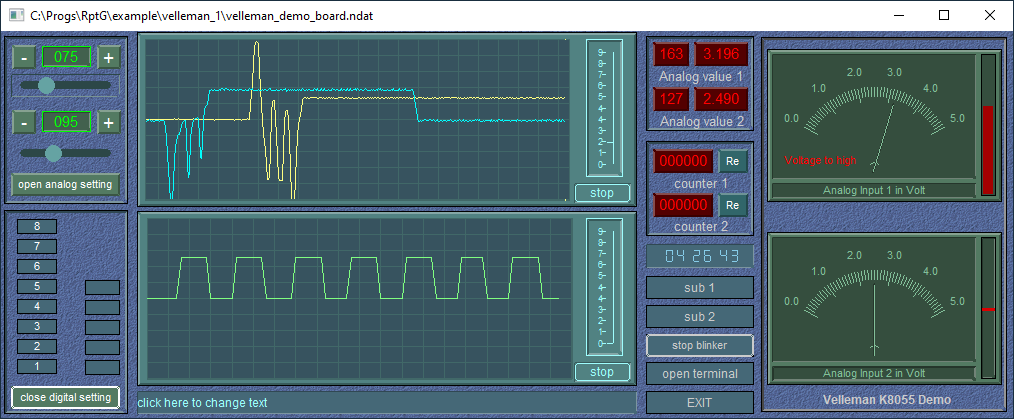1014x419 pixels.
Task: Close digital setting panel
Action: (x=65, y=397)
